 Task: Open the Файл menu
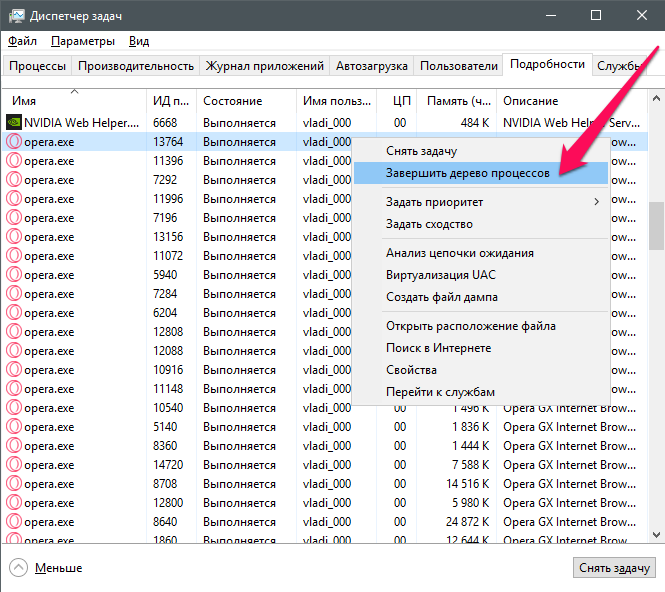coord(22,41)
